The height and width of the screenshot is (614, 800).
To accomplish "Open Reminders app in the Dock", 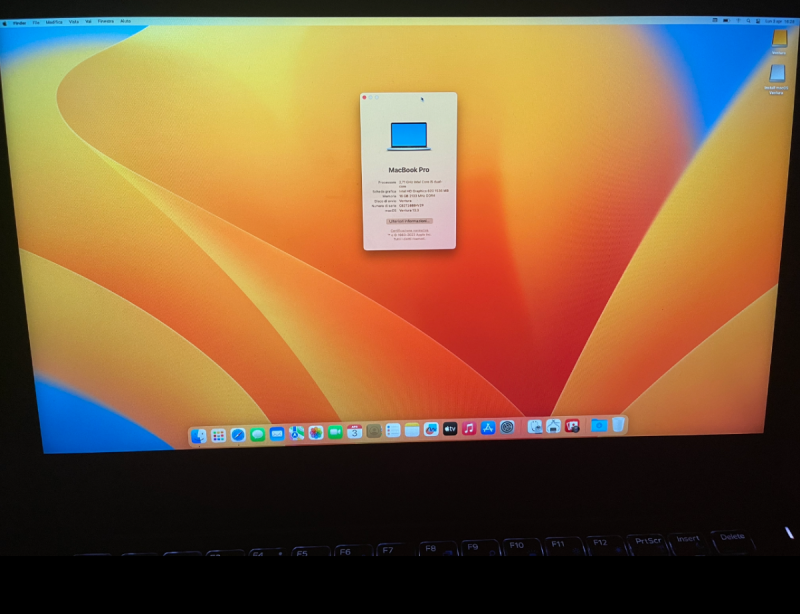I will 392,430.
